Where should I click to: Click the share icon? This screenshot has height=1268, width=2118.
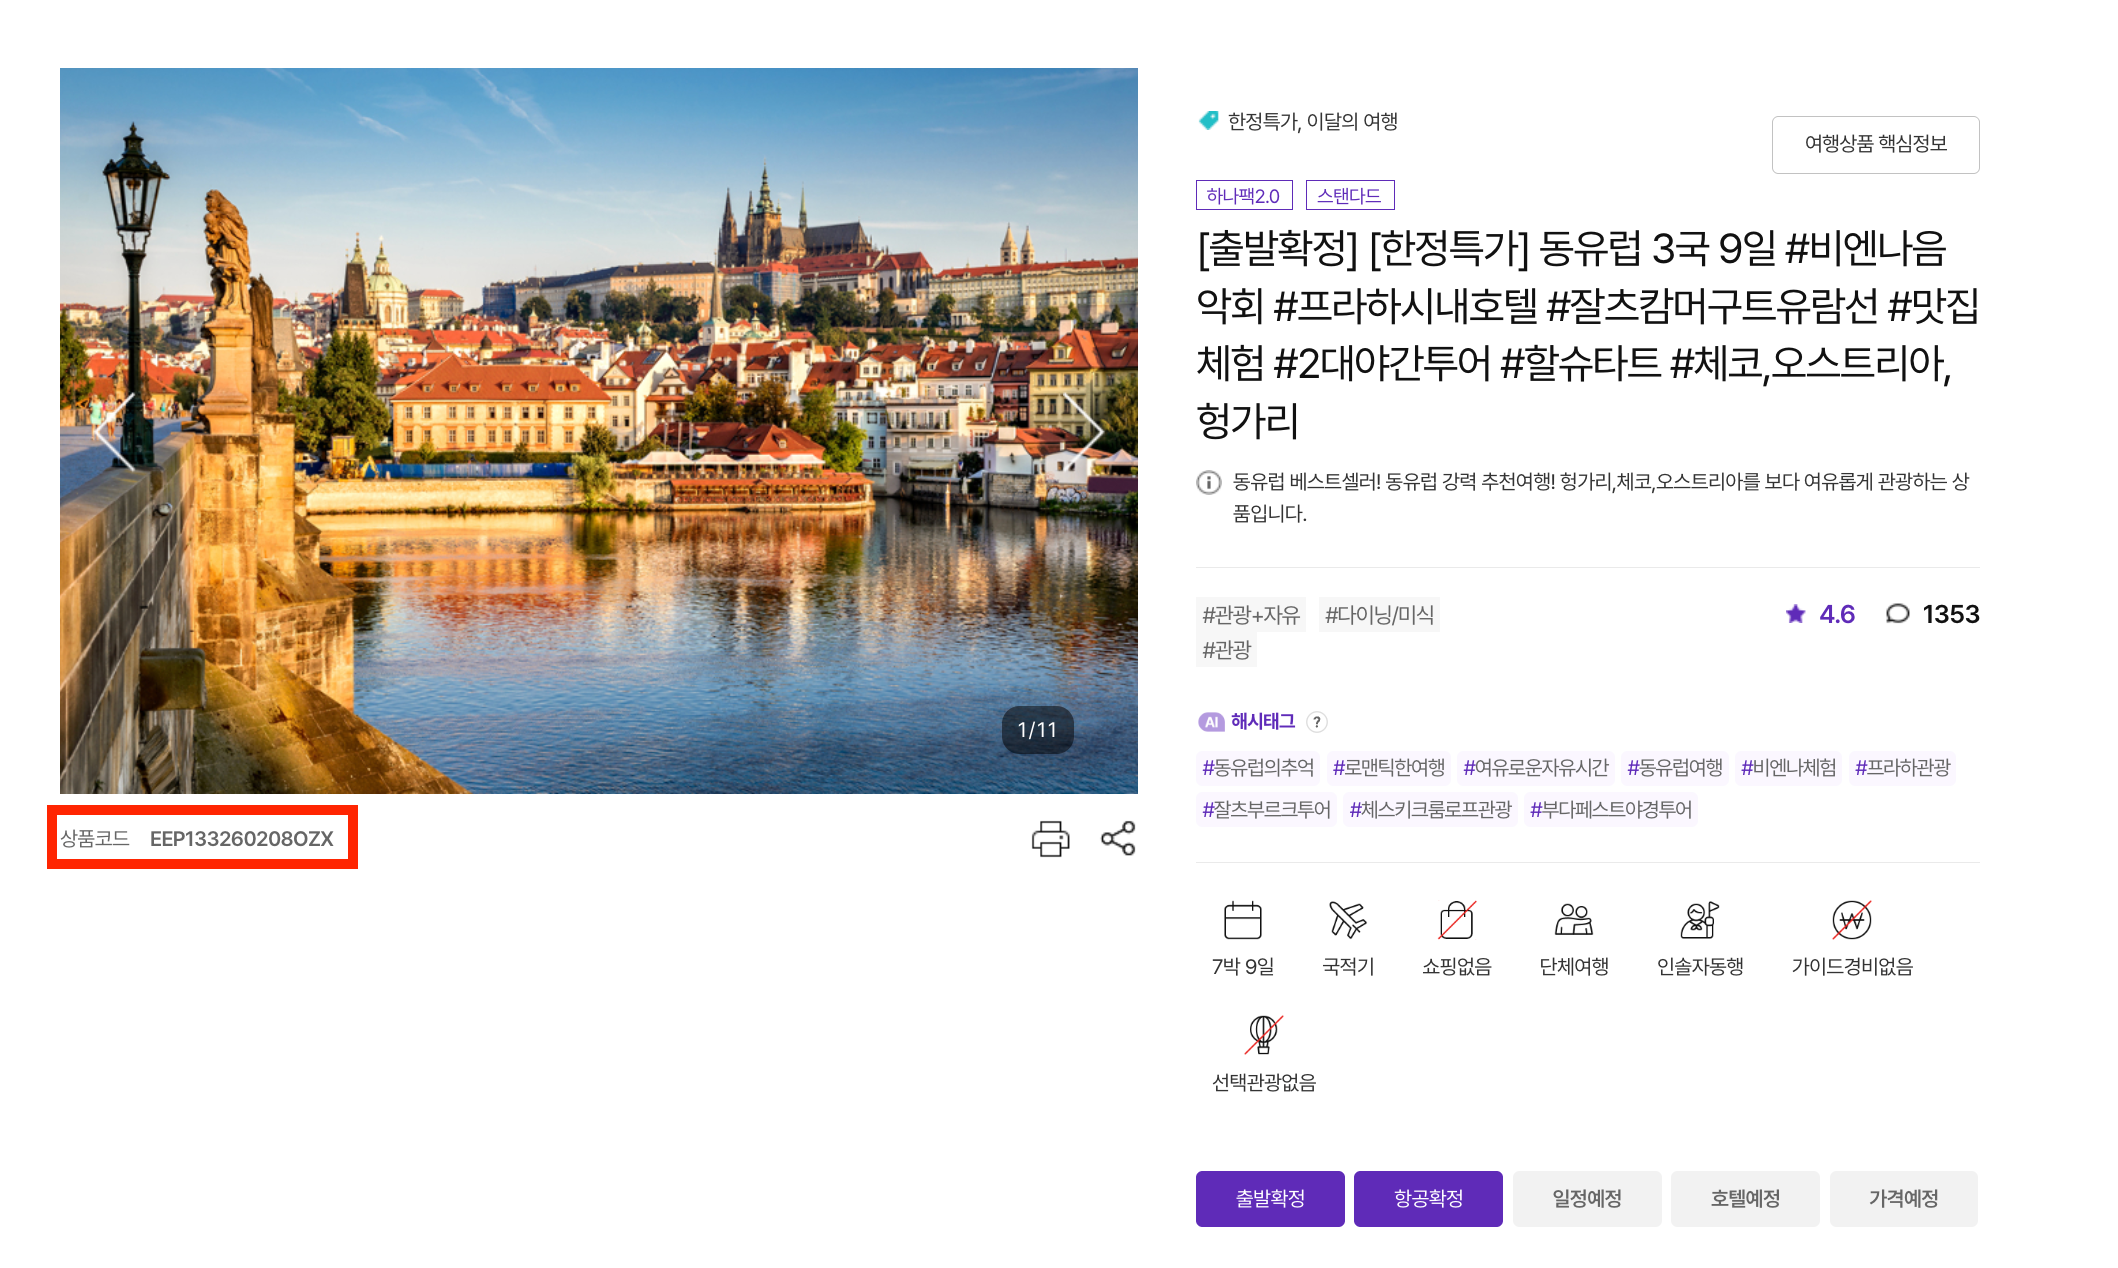1117,838
